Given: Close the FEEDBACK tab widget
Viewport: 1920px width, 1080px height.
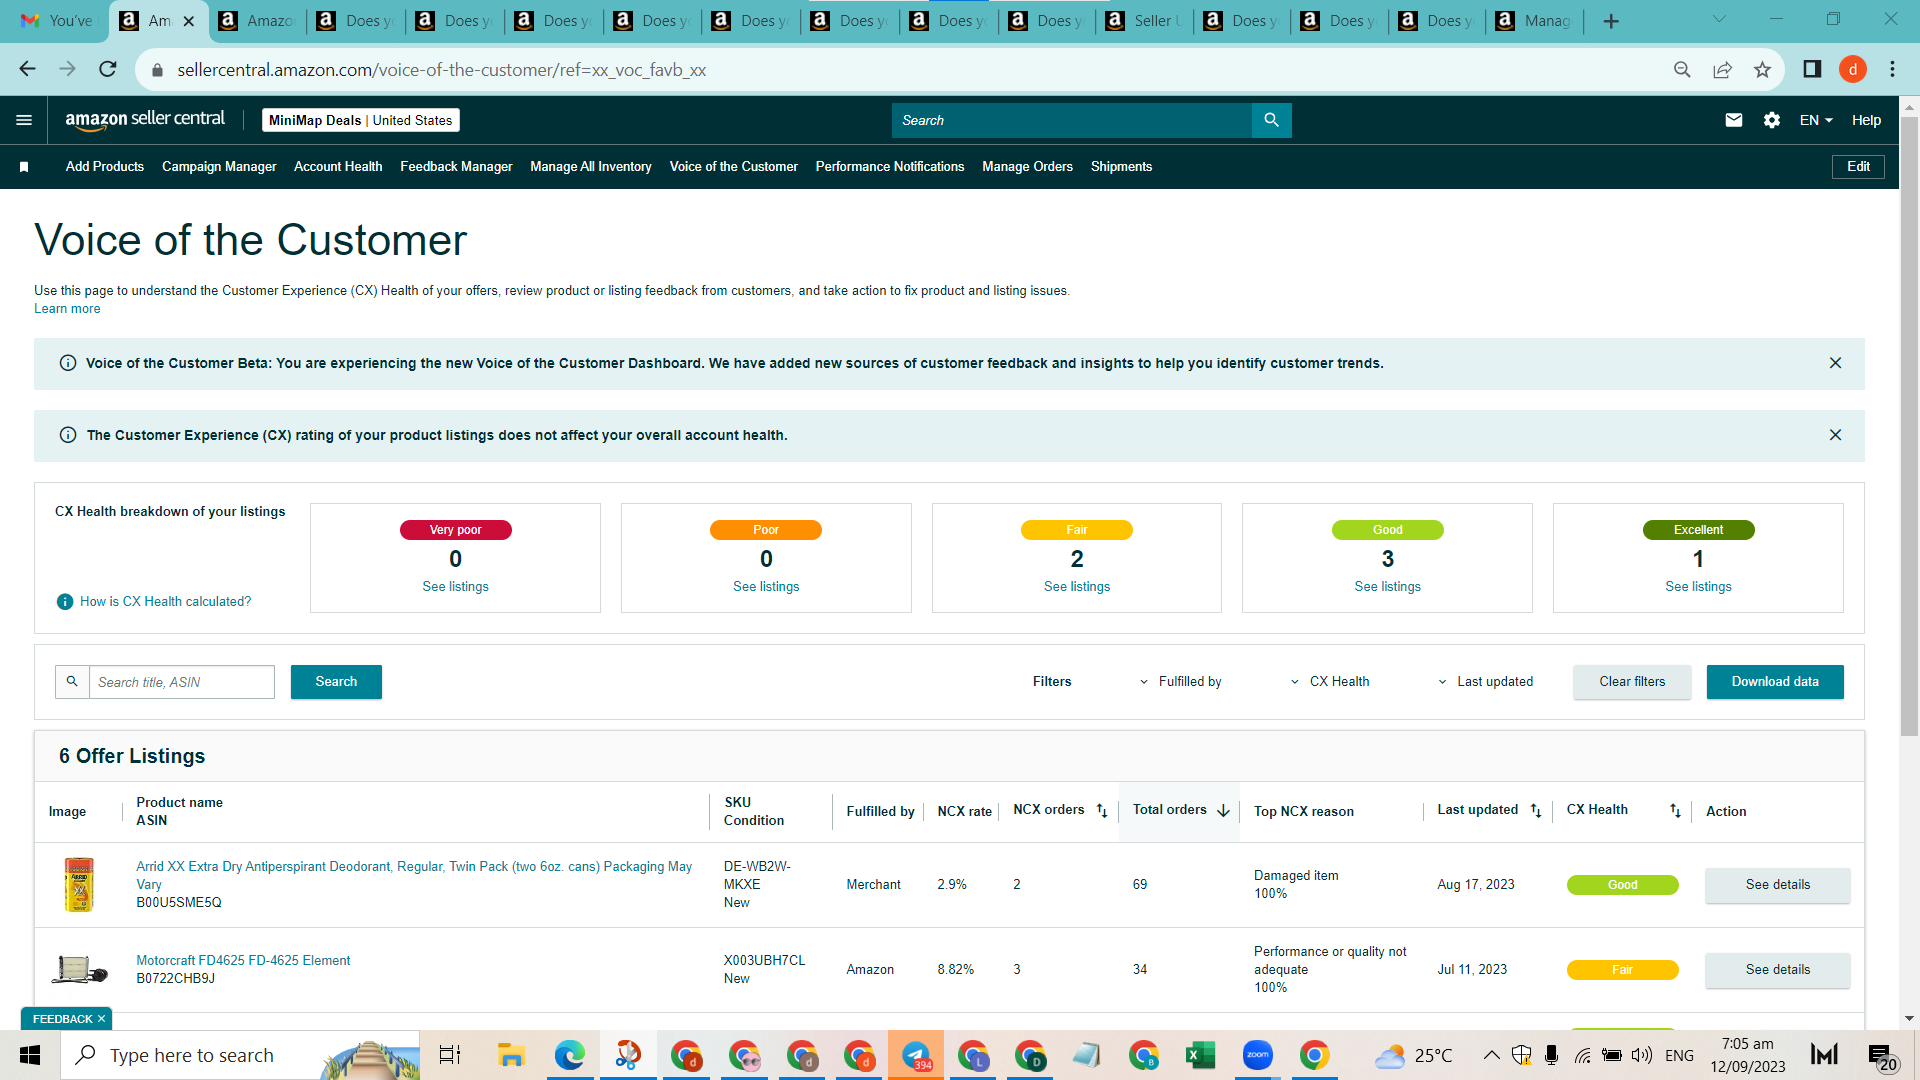Looking at the screenshot, I should click(101, 1019).
